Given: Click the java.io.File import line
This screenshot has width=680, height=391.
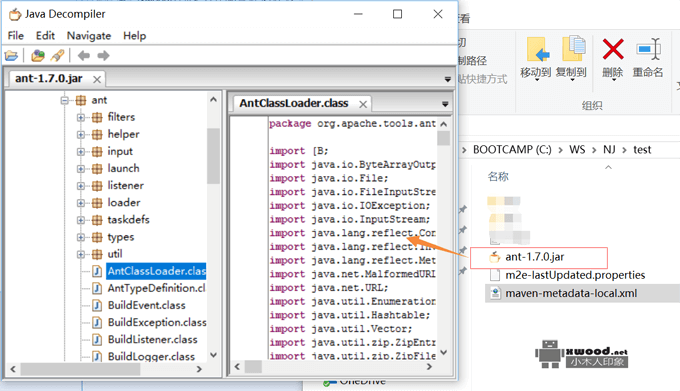Looking at the screenshot, I should (x=329, y=179).
